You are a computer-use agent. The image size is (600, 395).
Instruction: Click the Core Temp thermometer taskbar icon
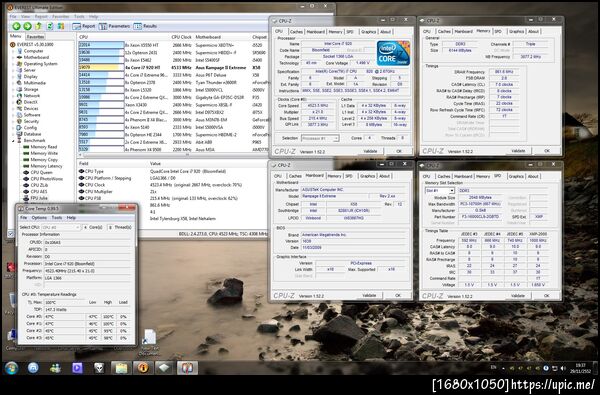pyautogui.click(x=187, y=368)
